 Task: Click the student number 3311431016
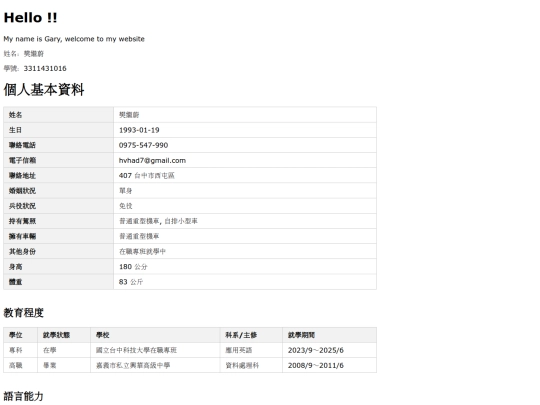[x=45, y=68]
